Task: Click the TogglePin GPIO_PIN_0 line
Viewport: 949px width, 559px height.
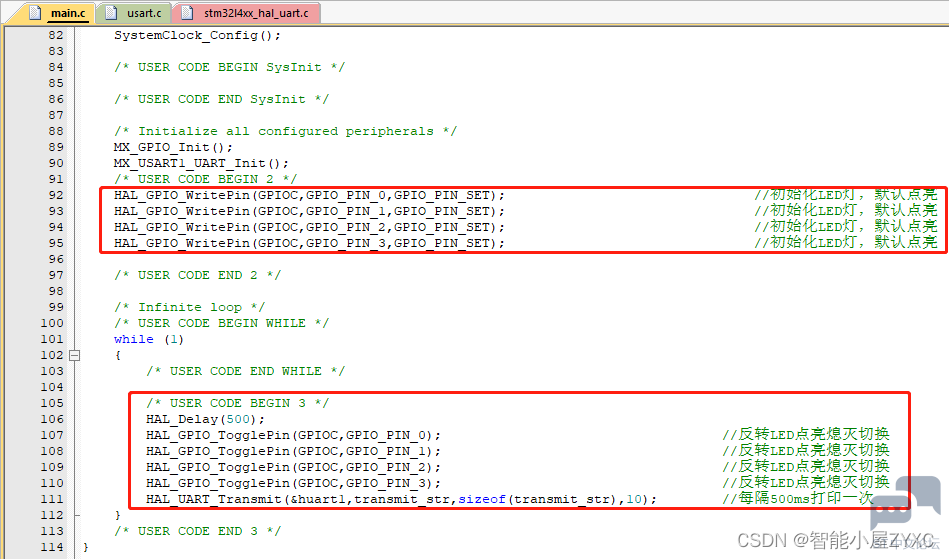Action: (x=293, y=436)
